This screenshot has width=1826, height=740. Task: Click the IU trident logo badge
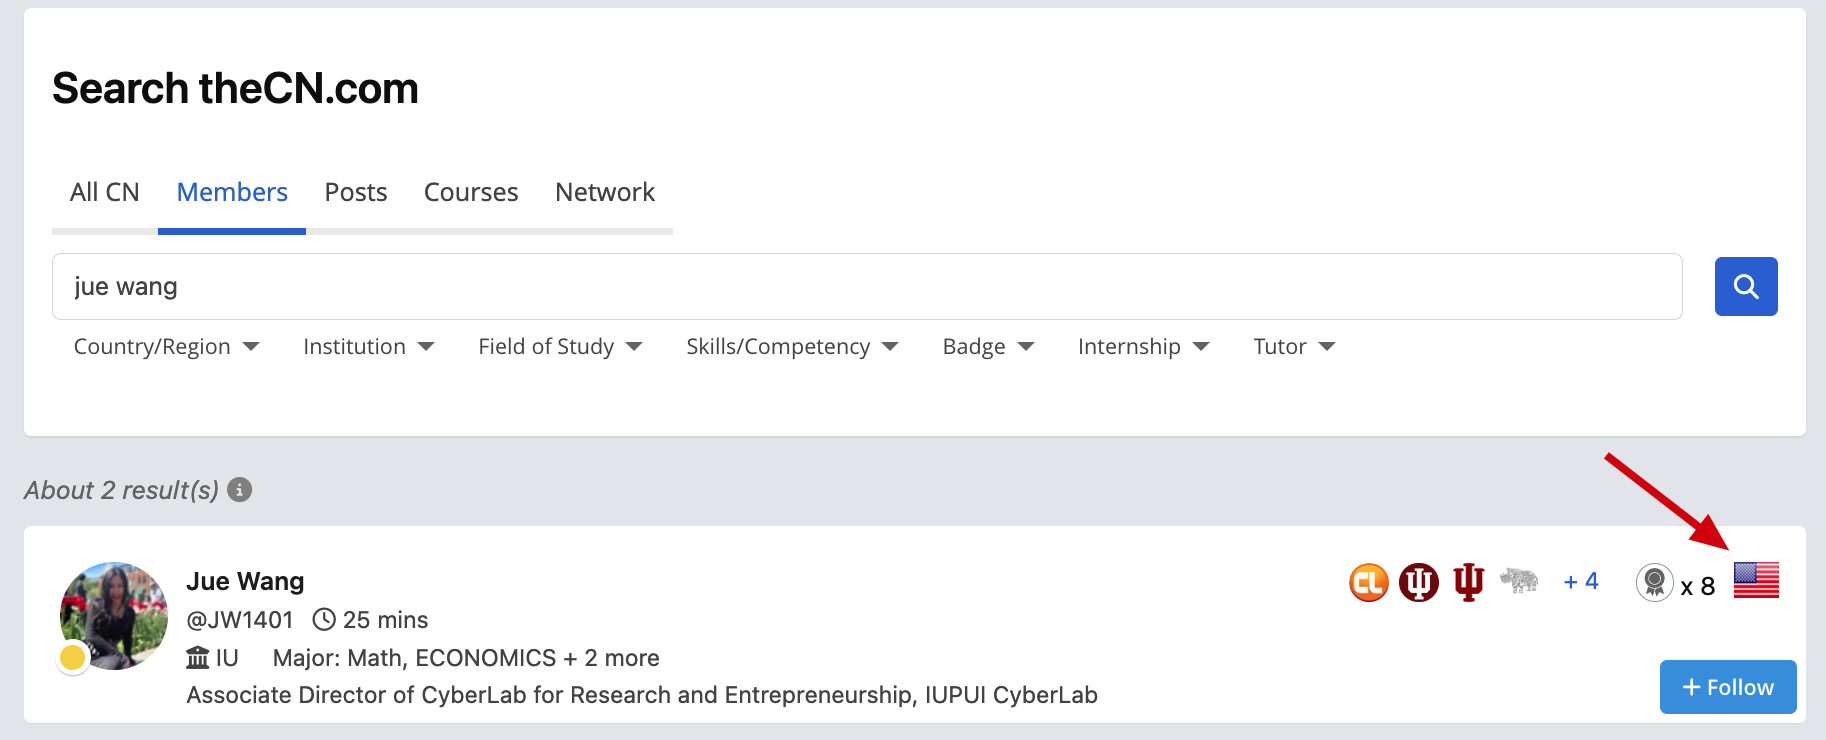tap(1468, 582)
